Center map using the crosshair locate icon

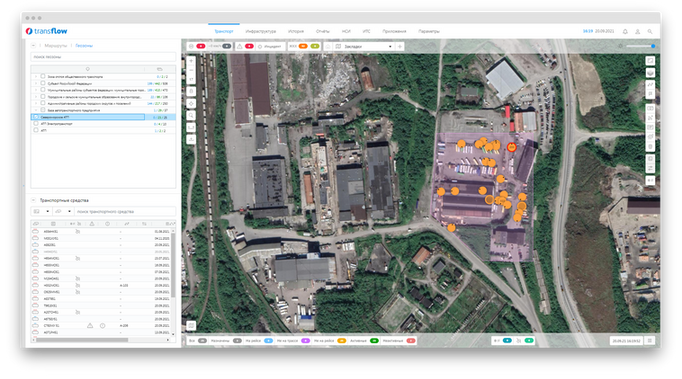(x=191, y=104)
